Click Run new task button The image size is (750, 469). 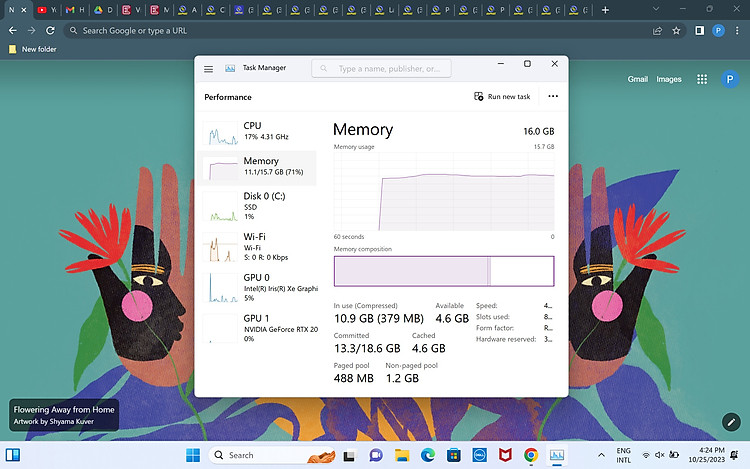pos(502,97)
